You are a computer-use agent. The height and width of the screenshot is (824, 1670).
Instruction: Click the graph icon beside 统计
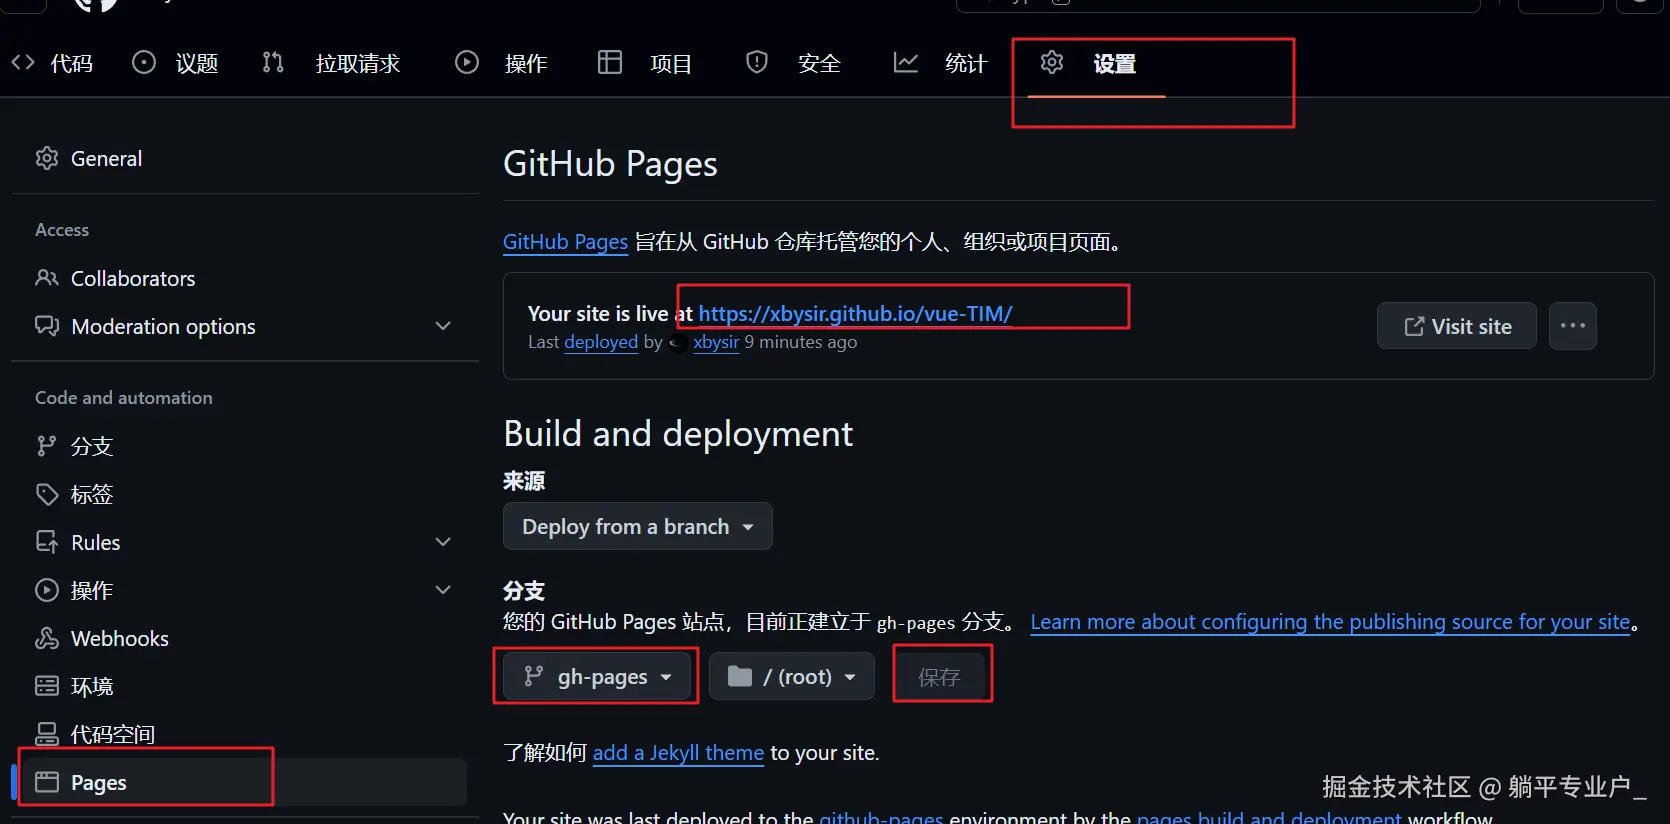point(906,63)
